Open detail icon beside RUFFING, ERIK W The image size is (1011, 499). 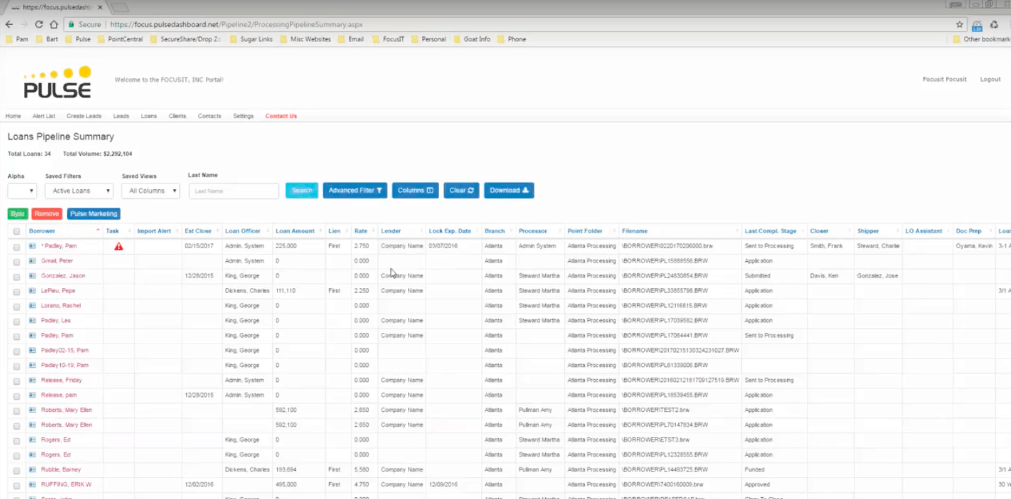pyautogui.click(x=32, y=485)
